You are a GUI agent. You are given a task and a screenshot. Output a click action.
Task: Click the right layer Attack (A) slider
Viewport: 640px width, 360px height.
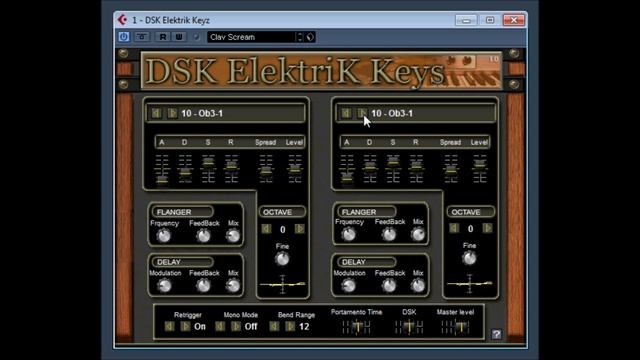pyautogui.click(x=347, y=169)
